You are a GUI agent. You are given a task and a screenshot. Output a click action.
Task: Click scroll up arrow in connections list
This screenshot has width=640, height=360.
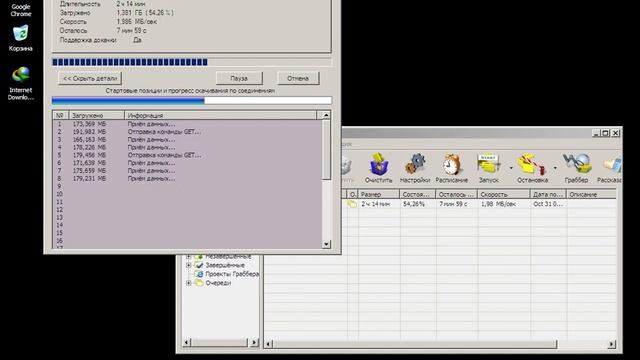(x=326, y=116)
